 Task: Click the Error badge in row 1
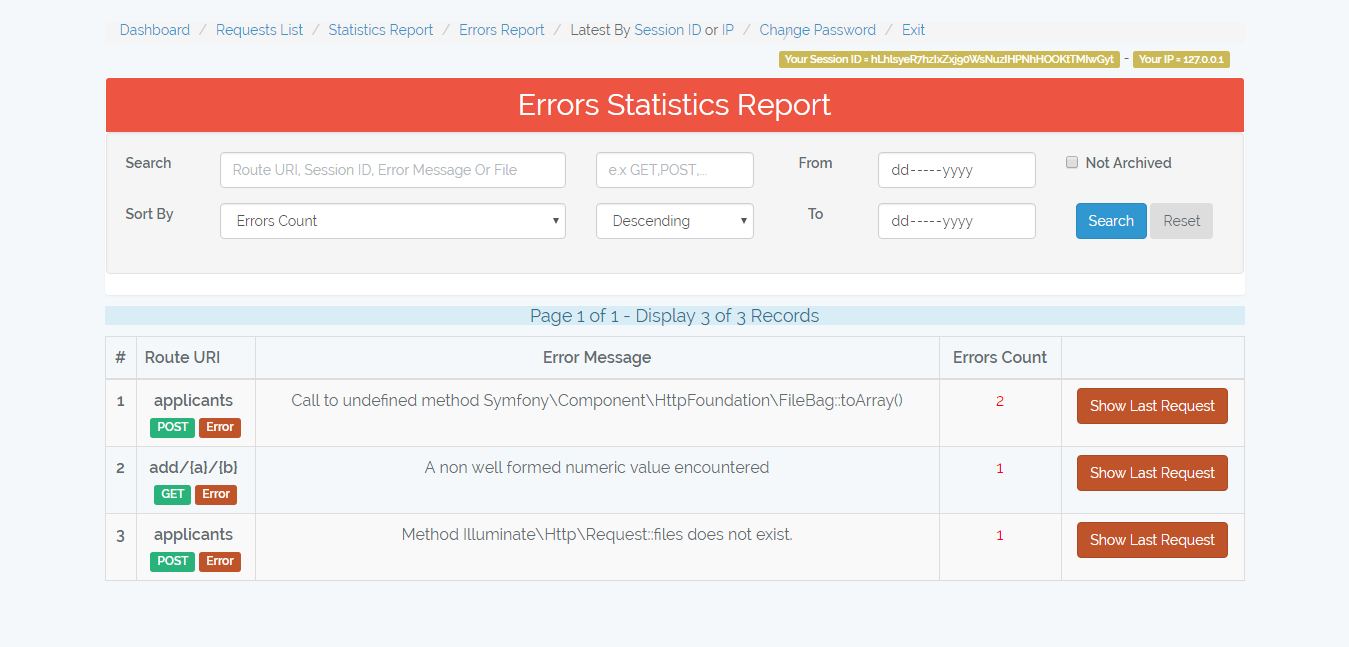[x=220, y=427]
